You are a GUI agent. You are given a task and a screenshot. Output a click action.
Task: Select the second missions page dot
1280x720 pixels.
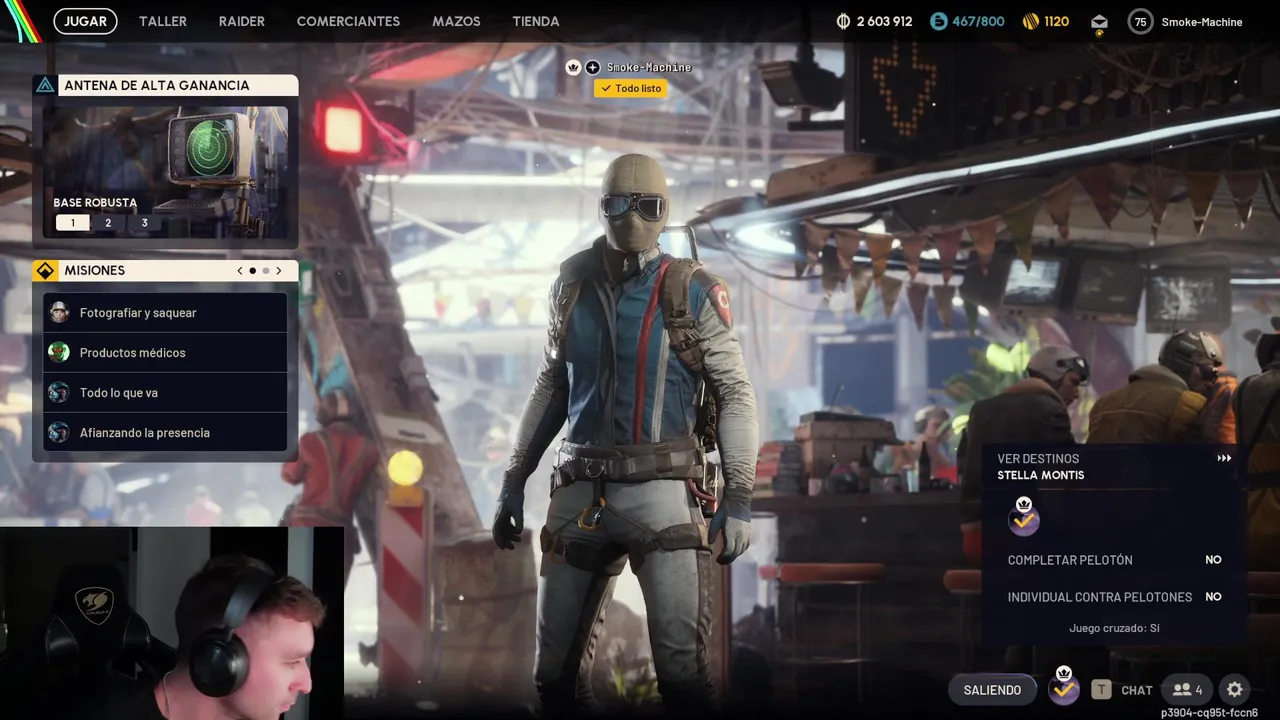pos(265,270)
